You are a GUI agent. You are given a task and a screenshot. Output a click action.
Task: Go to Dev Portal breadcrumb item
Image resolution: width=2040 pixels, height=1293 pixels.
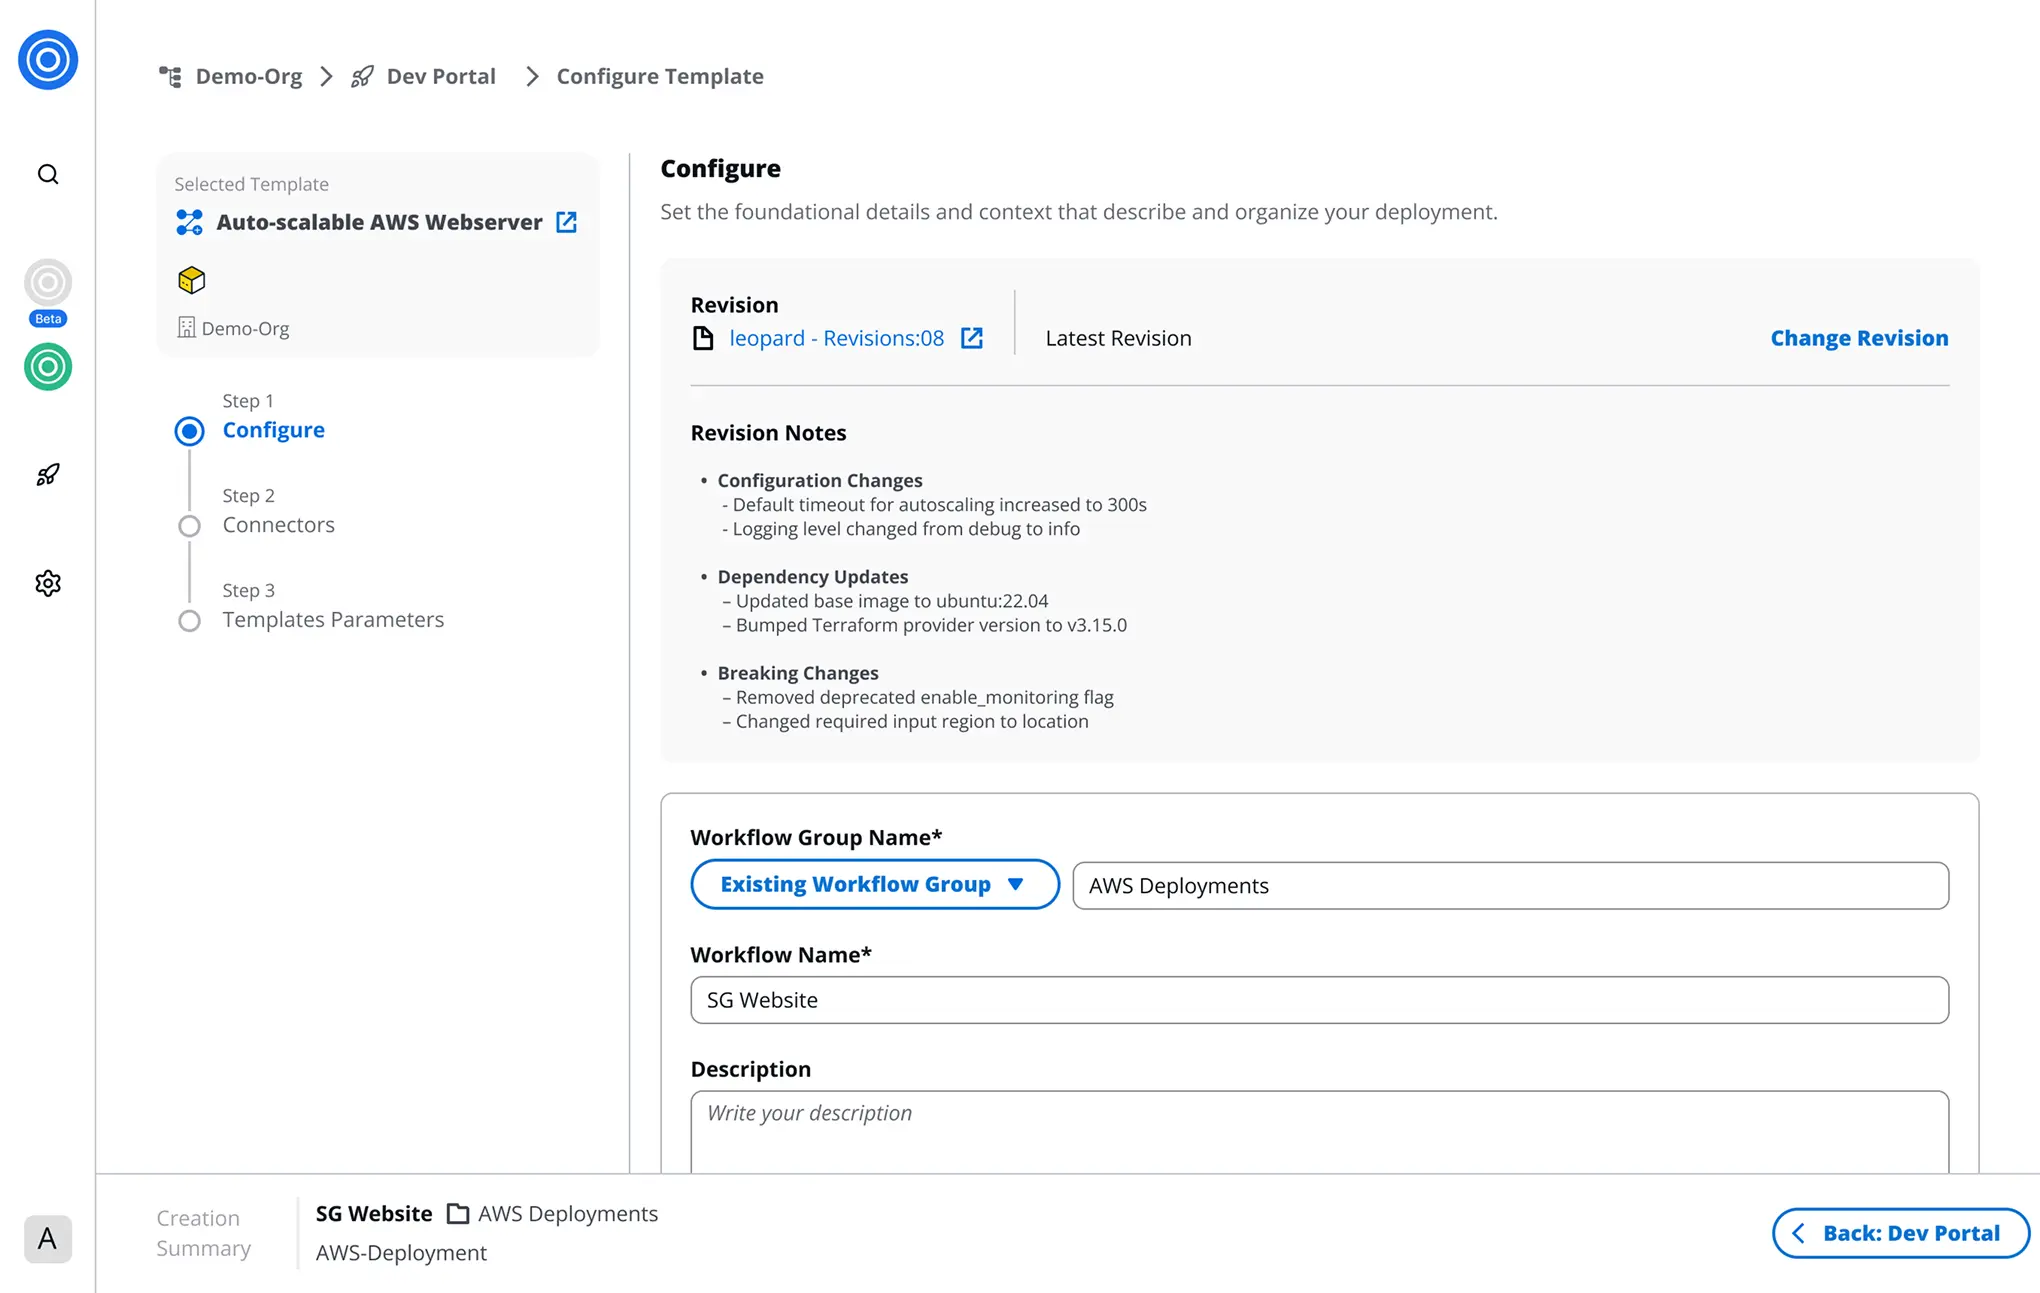pyautogui.click(x=440, y=77)
